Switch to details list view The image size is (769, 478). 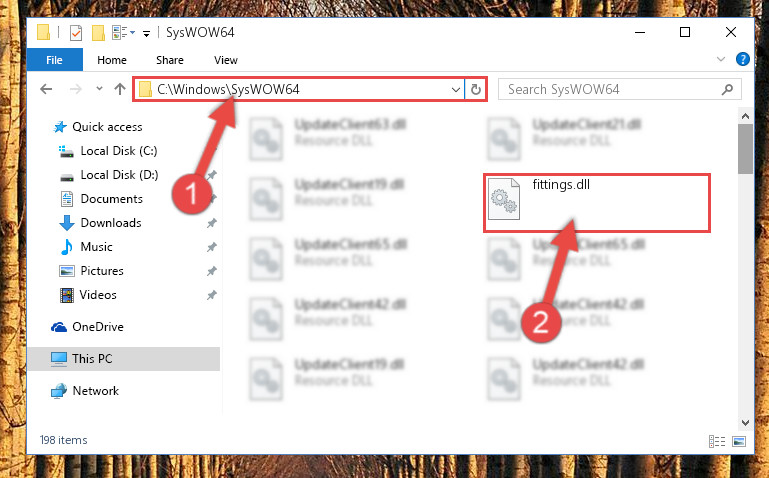pyautogui.click(x=717, y=441)
